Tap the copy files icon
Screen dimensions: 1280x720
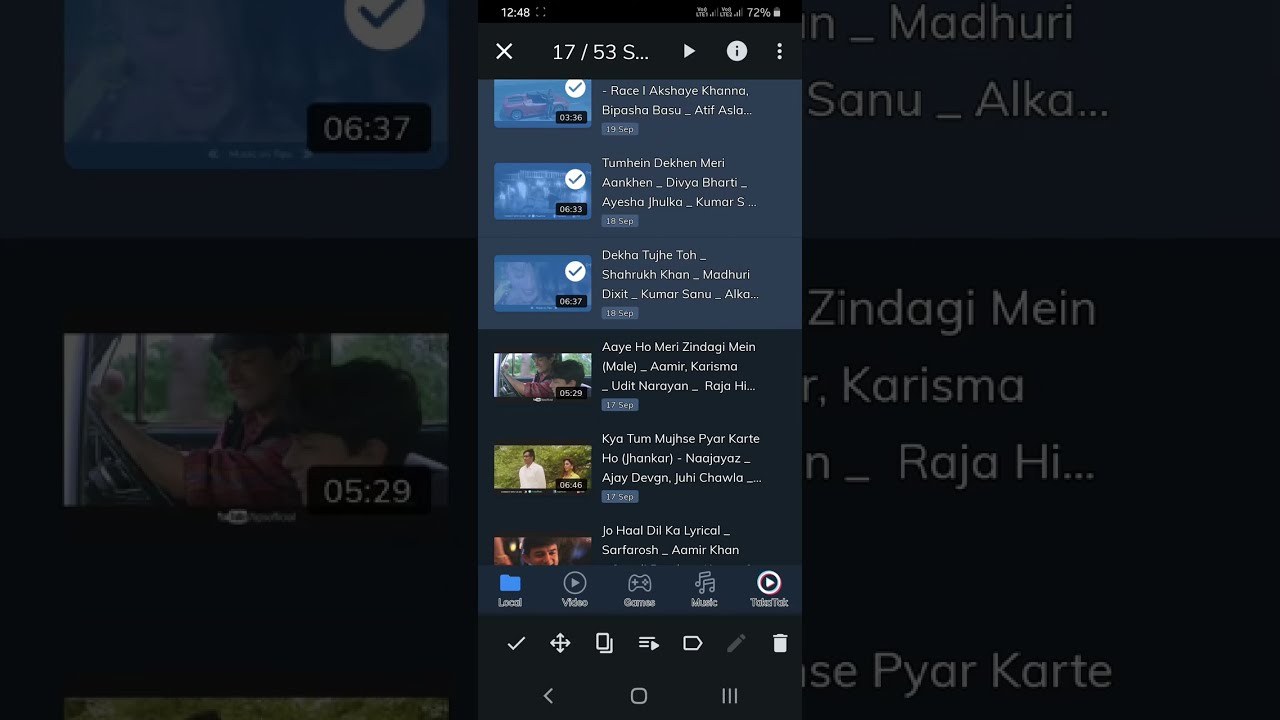point(604,643)
